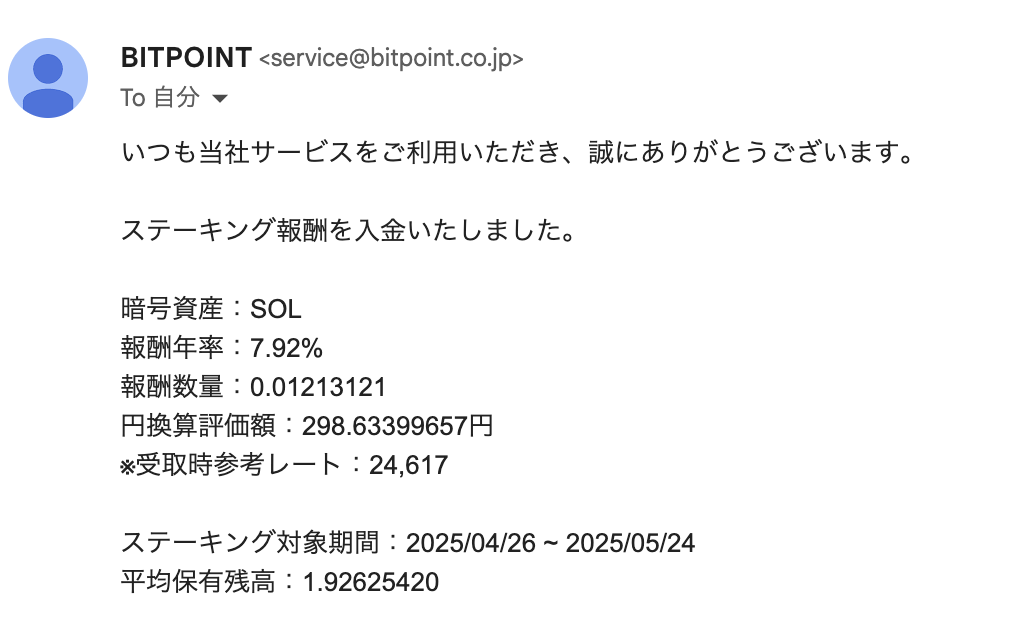The width and height of the screenshot is (1016, 618).
Task: Click the "To 自分" recipient label
Action: click(159, 98)
